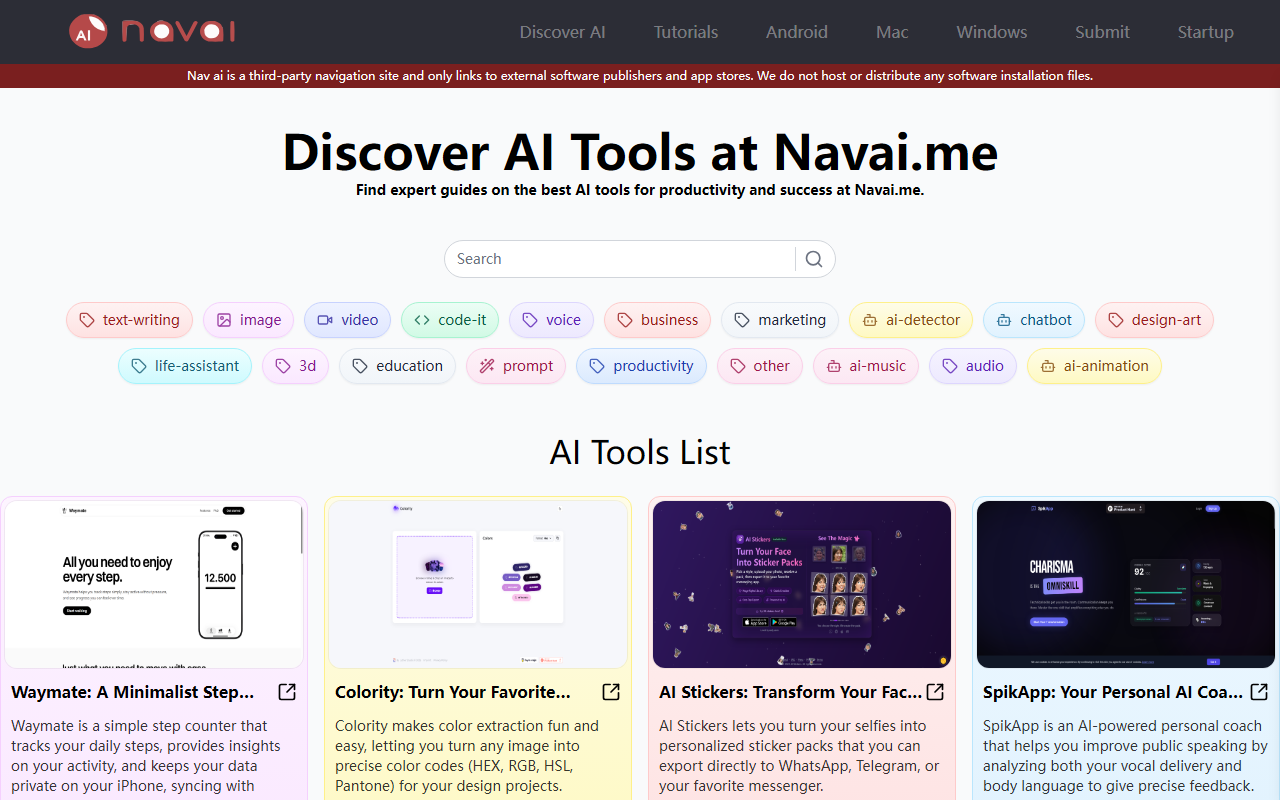Screen dimensions: 1280x800
Task: Select the chatbot category tag
Action: 1034,320
